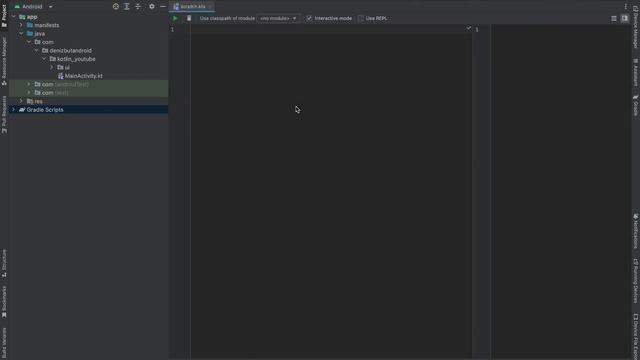This screenshot has width=640, height=360.
Task: Enable the Use REPL checkbox
Action: pyautogui.click(x=361, y=18)
